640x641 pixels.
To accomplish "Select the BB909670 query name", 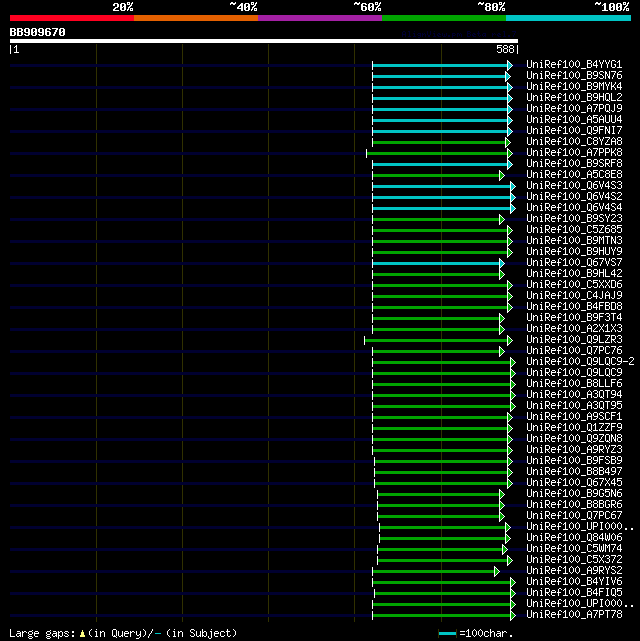I will 37,32.
